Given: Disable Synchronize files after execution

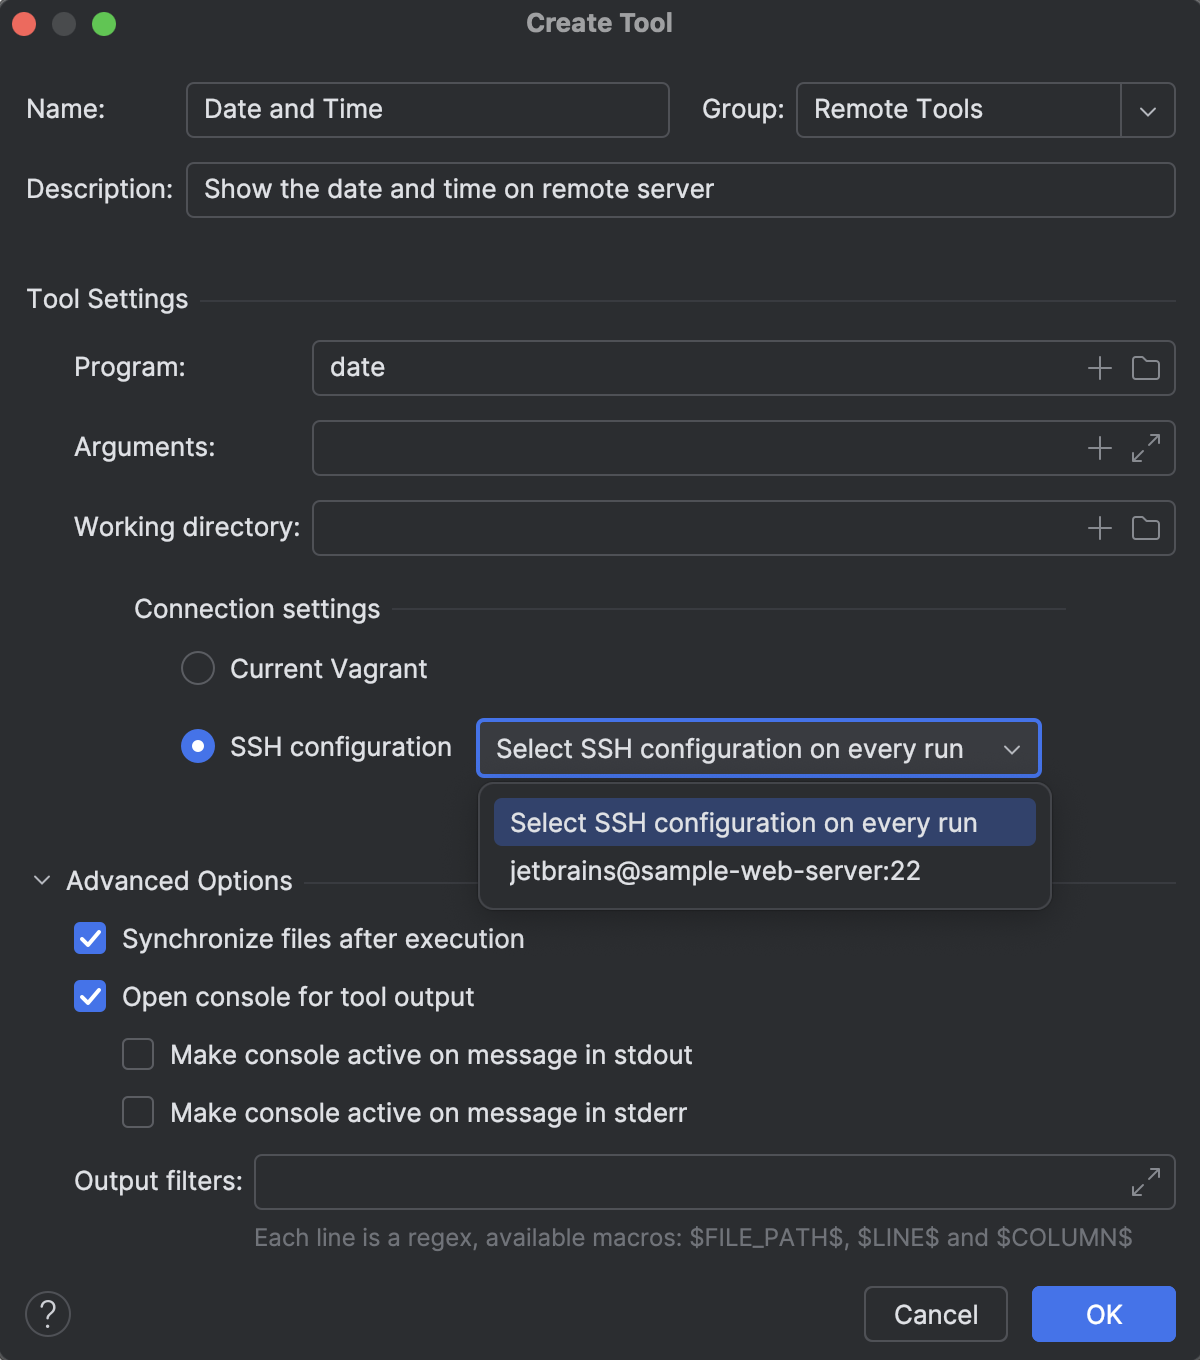Looking at the screenshot, I should (89, 938).
